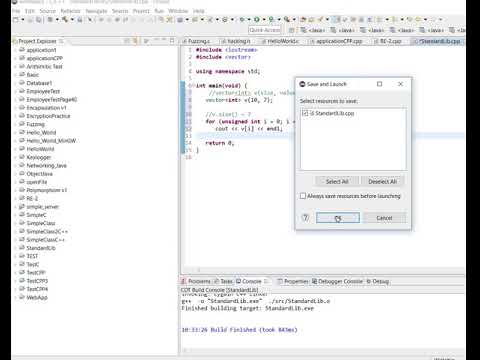Open the Properties tab
This screenshot has height=360, width=480.
[x=293, y=281]
